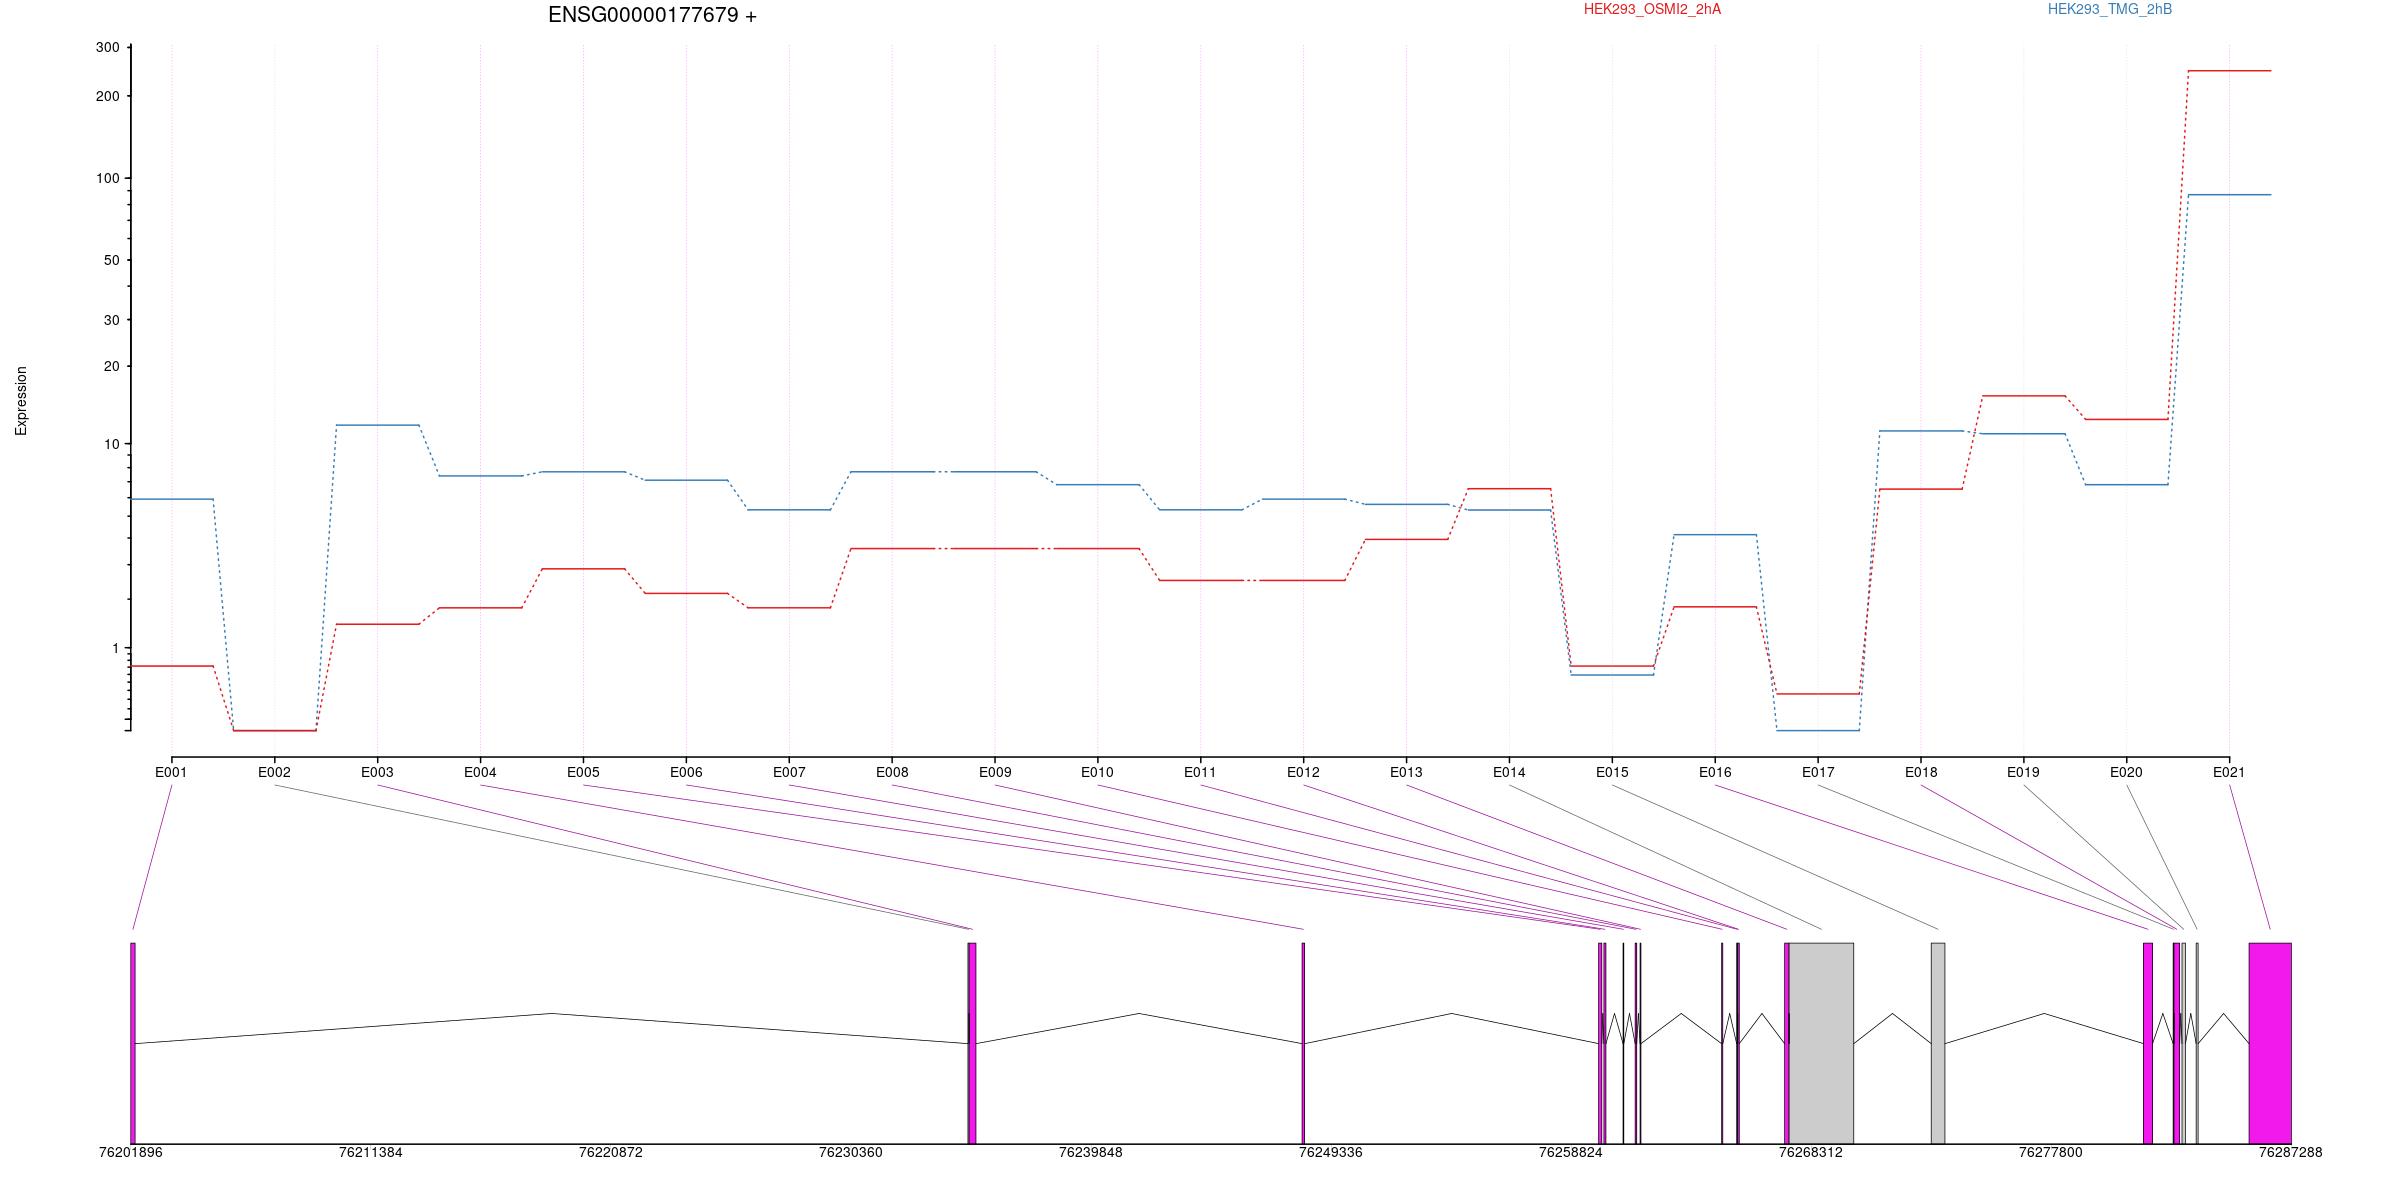
Task: Click genomic coordinate 76287288
Action: pyautogui.click(x=2291, y=1152)
